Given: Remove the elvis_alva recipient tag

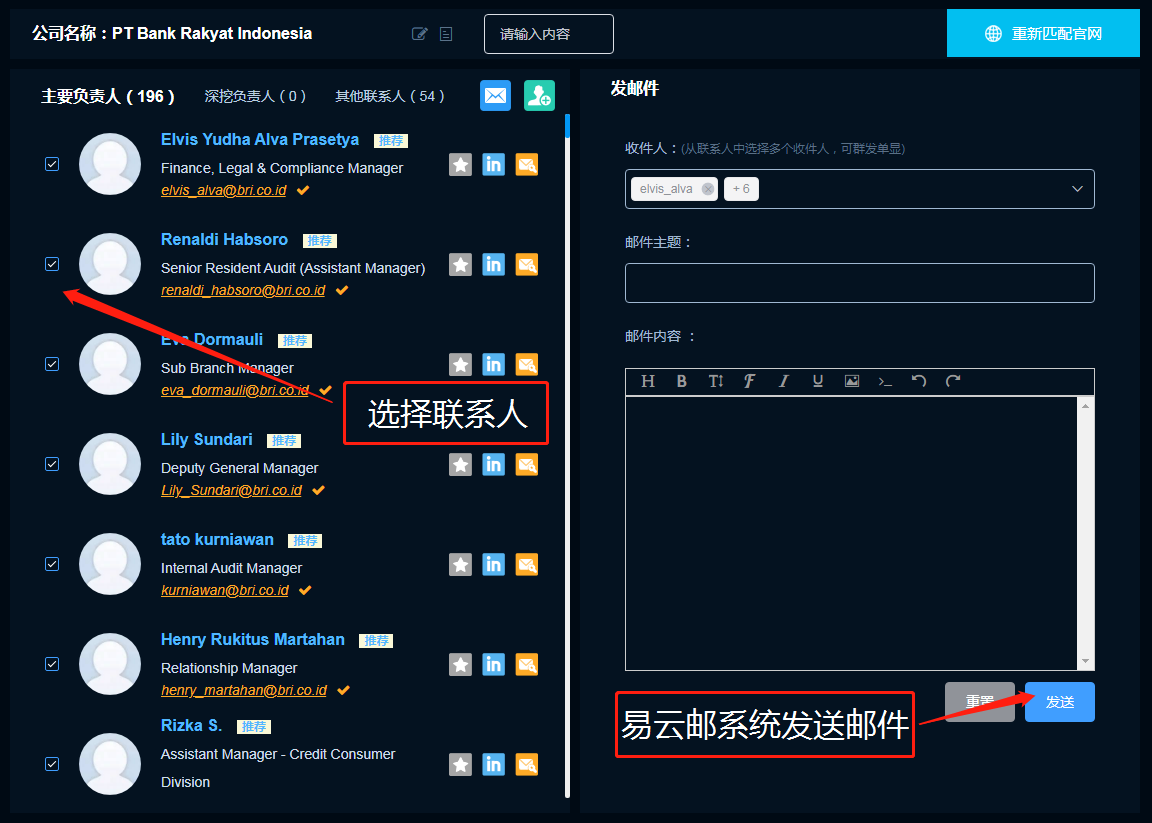Looking at the screenshot, I should (708, 189).
